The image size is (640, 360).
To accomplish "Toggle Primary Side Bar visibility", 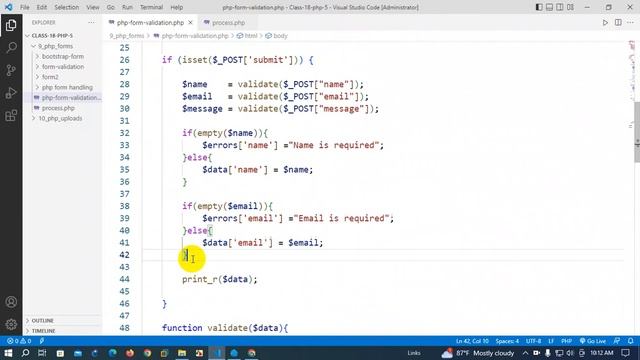I will pyautogui.click(x=539, y=7).
